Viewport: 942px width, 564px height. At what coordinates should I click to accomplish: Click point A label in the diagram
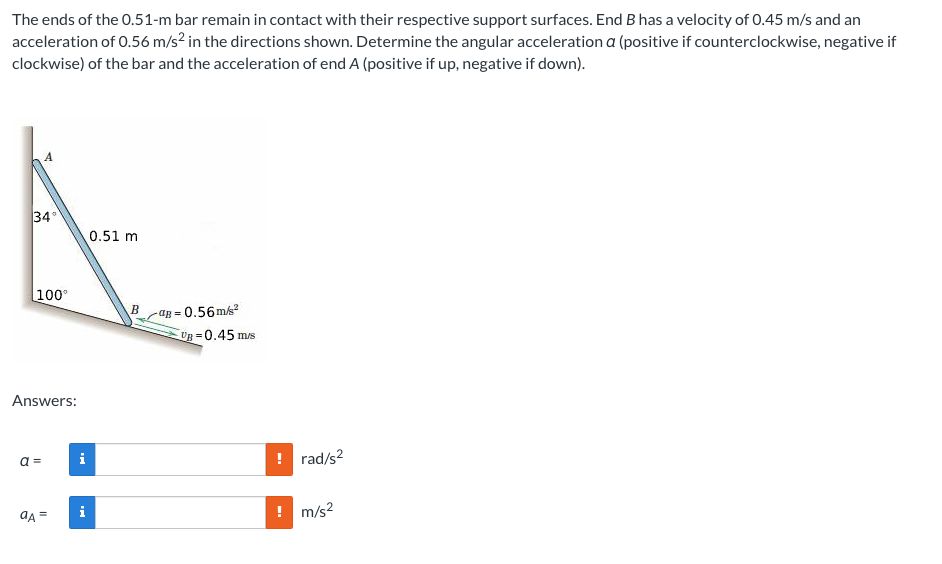(48, 155)
